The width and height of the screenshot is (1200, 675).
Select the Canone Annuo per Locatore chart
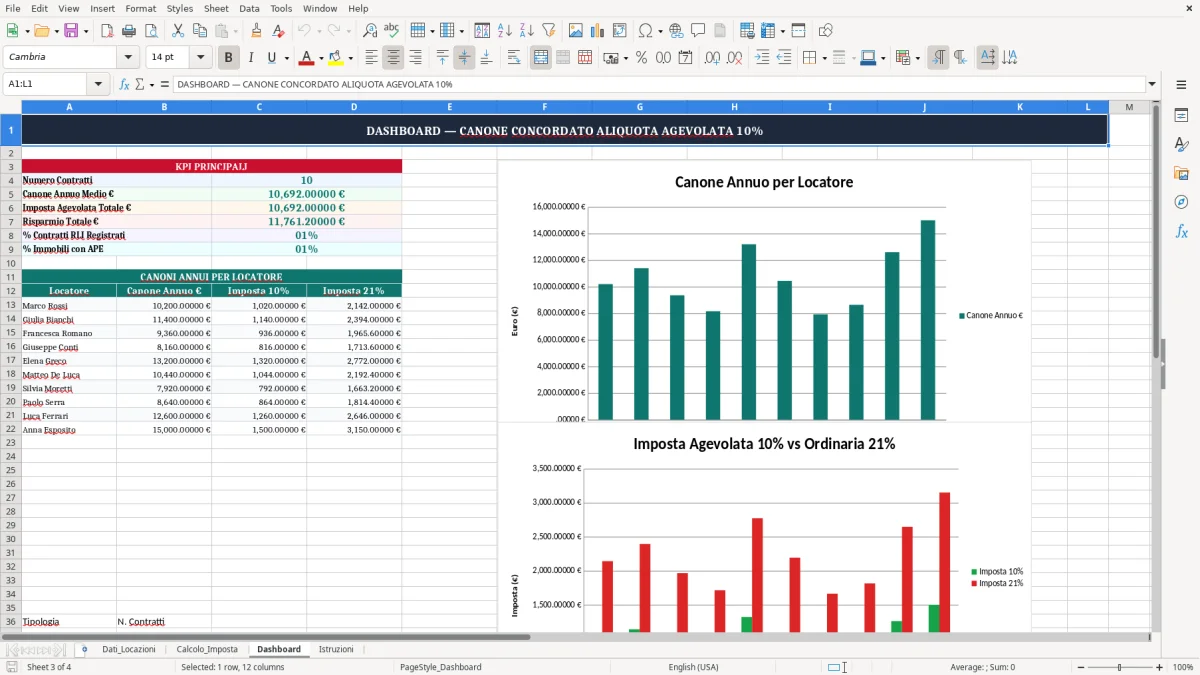click(x=765, y=292)
